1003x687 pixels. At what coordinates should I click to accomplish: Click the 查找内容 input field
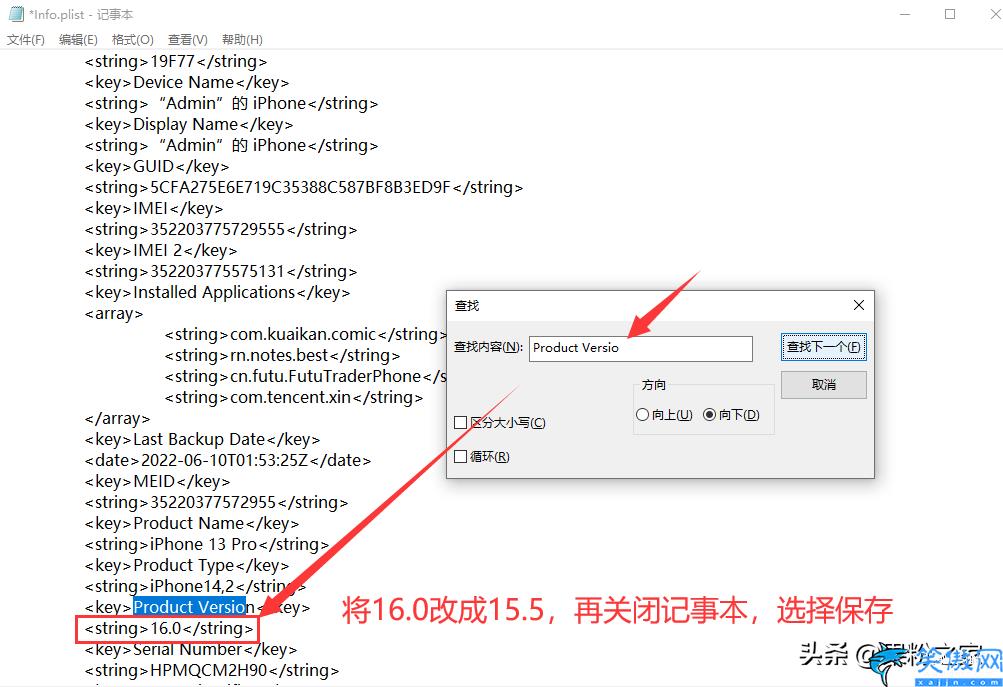(640, 348)
